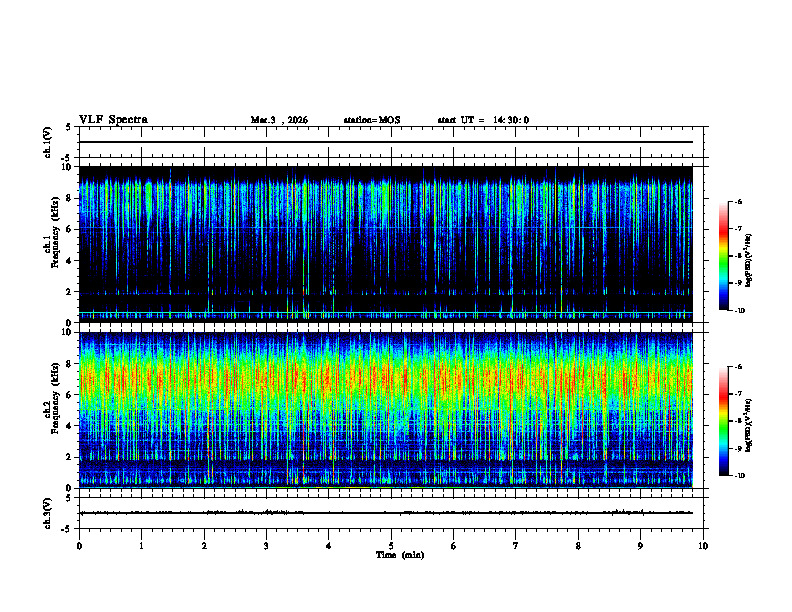Click the "VLF Spectra" plot title
This screenshot has height=612, width=792.
(x=113, y=120)
